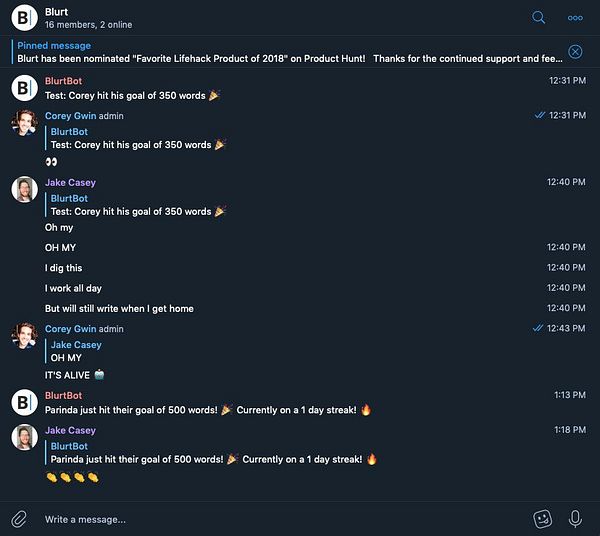Viewport: 600px width, 536px height.
Task: Click the BlurtBot avatar at 1:13 PM
Action: point(24,402)
